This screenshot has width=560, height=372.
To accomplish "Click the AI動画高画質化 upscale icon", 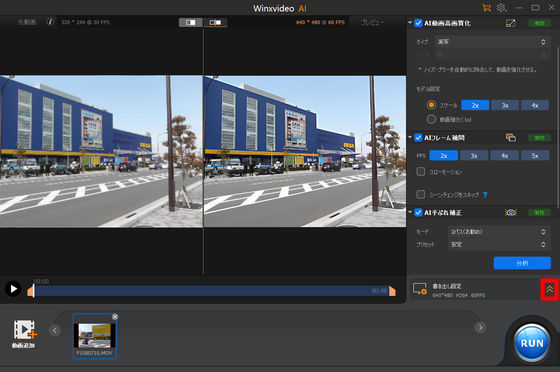I will [510, 23].
